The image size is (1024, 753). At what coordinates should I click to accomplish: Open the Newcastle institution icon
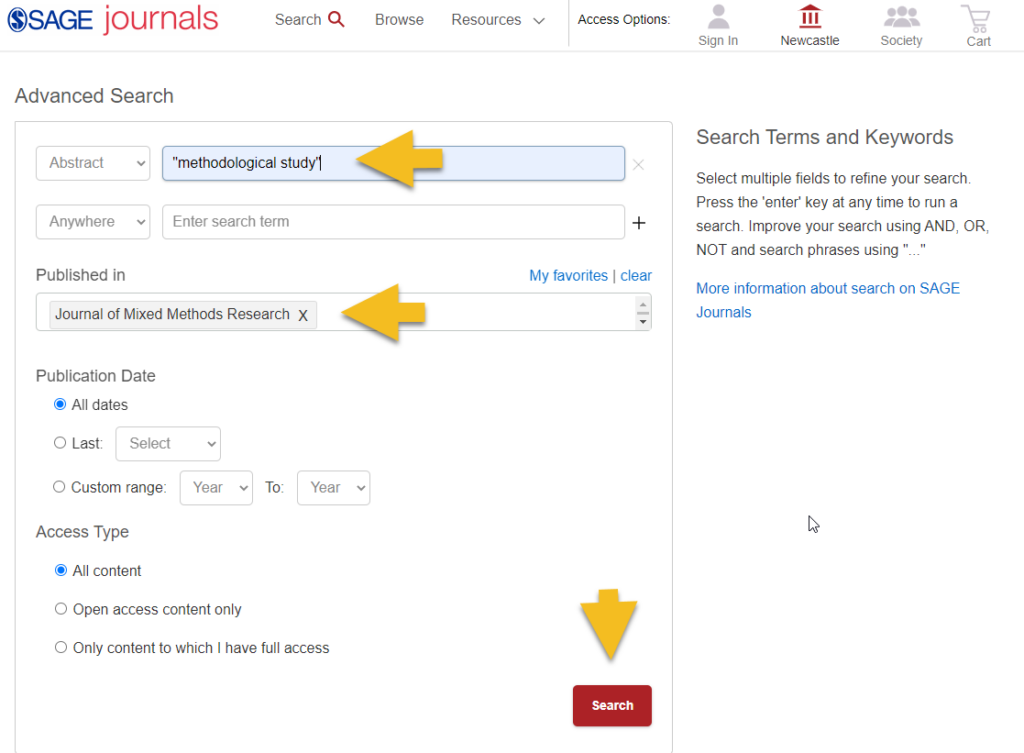(x=810, y=18)
